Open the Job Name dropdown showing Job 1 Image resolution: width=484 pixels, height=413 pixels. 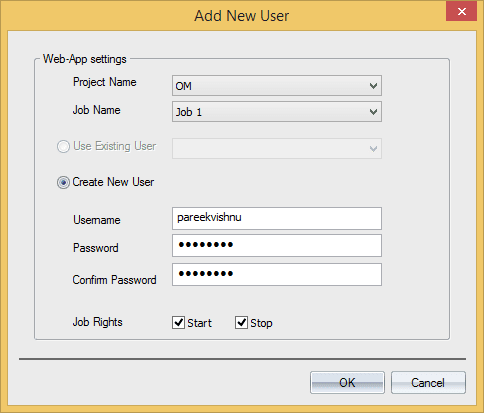pos(277,112)
